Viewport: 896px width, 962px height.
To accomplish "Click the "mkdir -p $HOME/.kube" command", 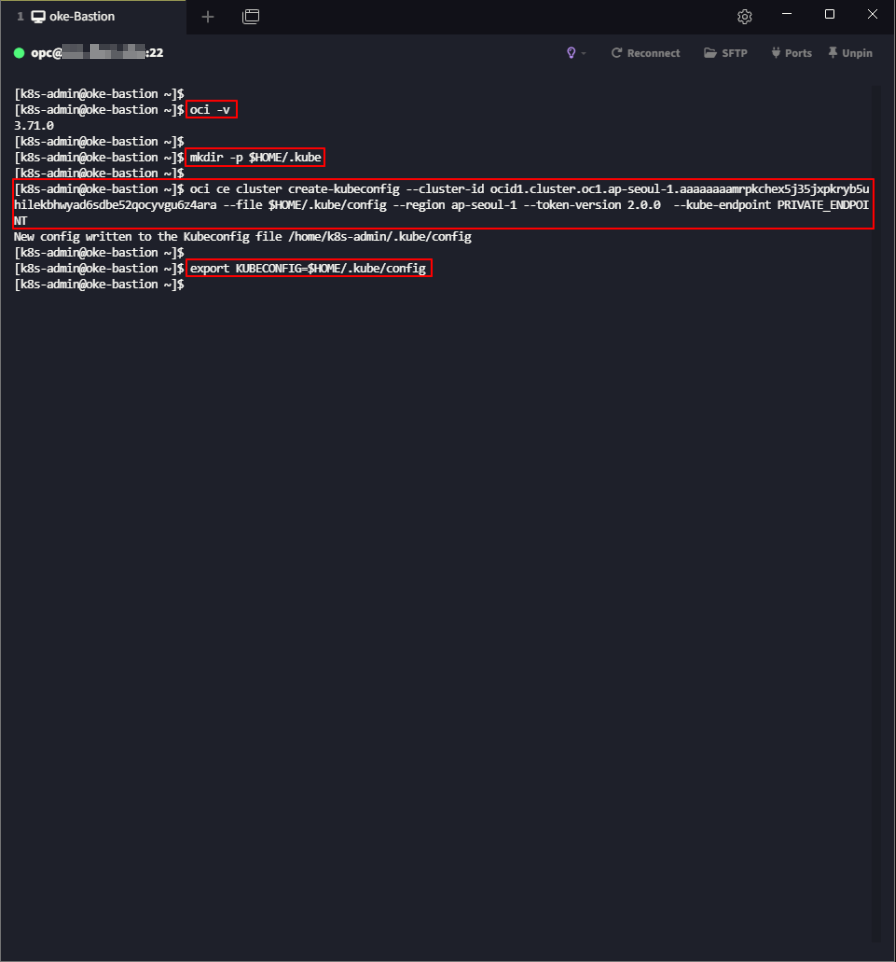I will [x=256, y=158].
